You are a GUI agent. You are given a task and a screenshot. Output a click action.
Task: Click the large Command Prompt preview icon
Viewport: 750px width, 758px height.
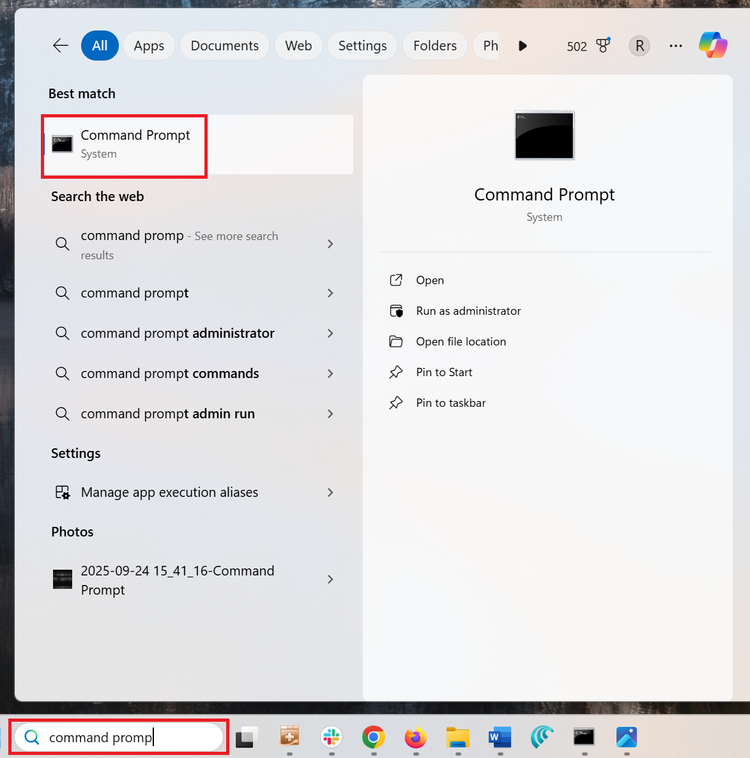(544, 135)
